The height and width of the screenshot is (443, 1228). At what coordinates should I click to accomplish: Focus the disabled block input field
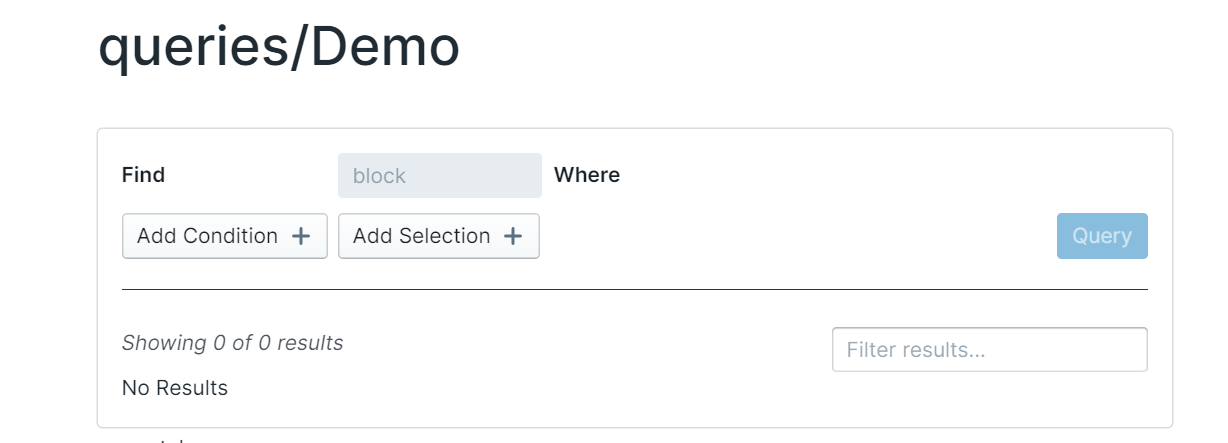click(440, 176)
